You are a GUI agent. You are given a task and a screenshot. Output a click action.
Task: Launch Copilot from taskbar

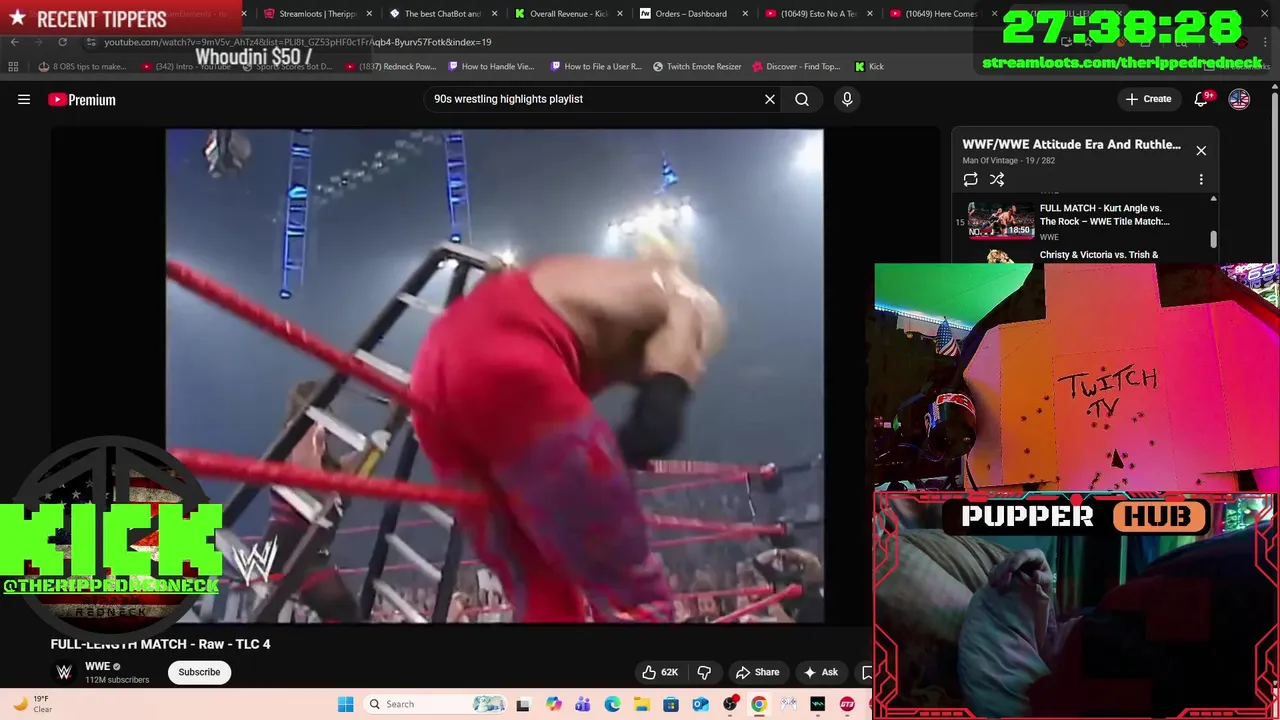point(554,704)
